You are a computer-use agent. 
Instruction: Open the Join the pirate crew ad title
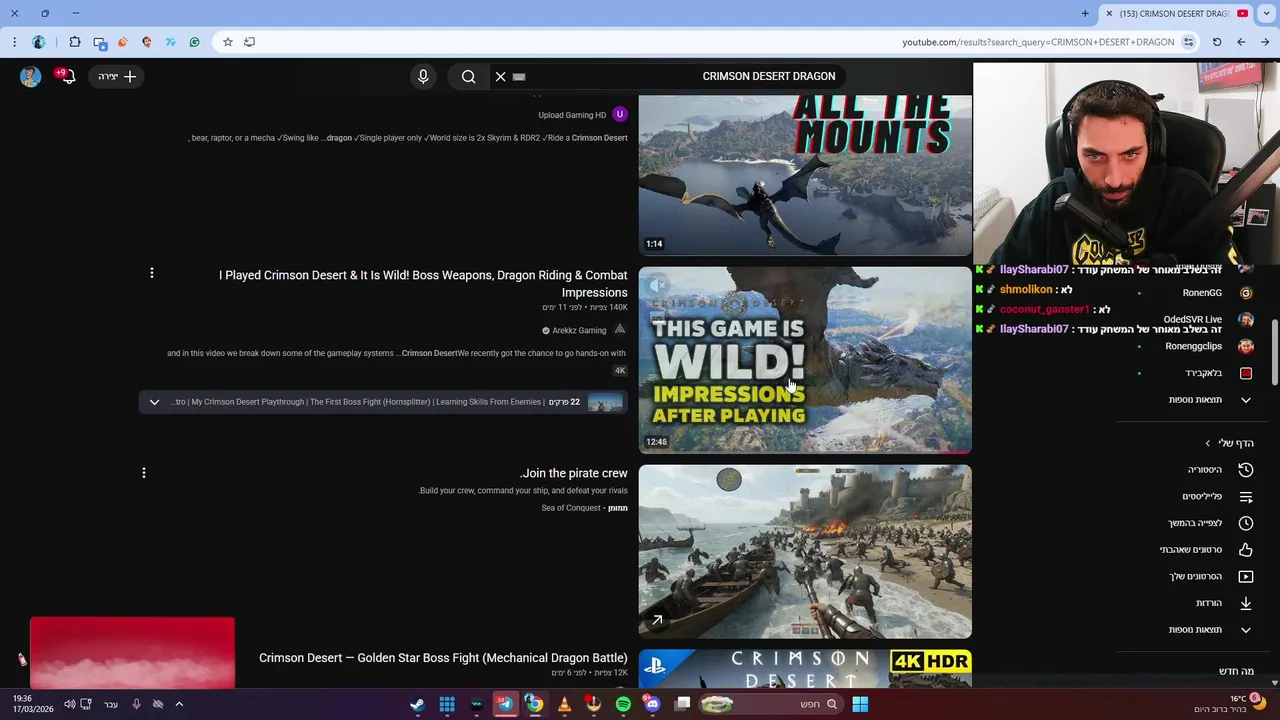(x=574, y=473)
